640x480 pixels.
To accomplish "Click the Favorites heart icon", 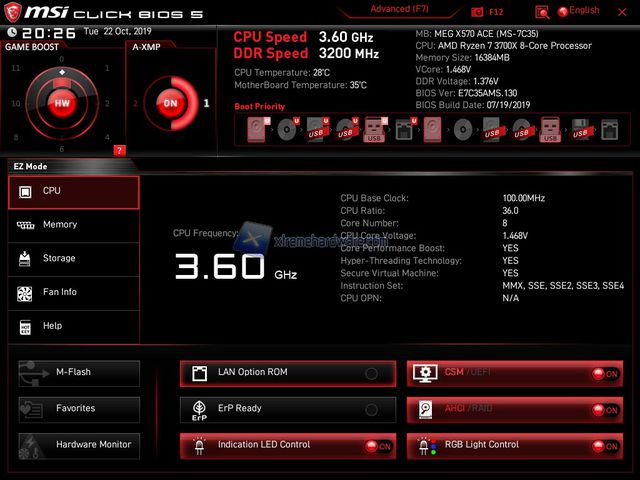I will [x=30, y=409].
